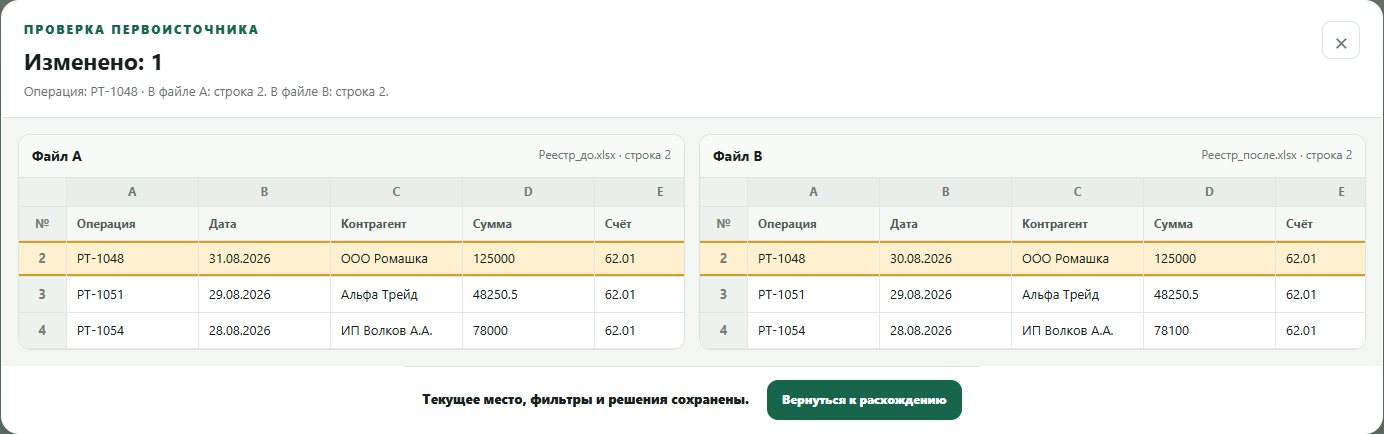Viewport: 1384px width, 434px height.
Task: Click № header in Файл B
Action: pyautogui.click(x=724, y=224)
